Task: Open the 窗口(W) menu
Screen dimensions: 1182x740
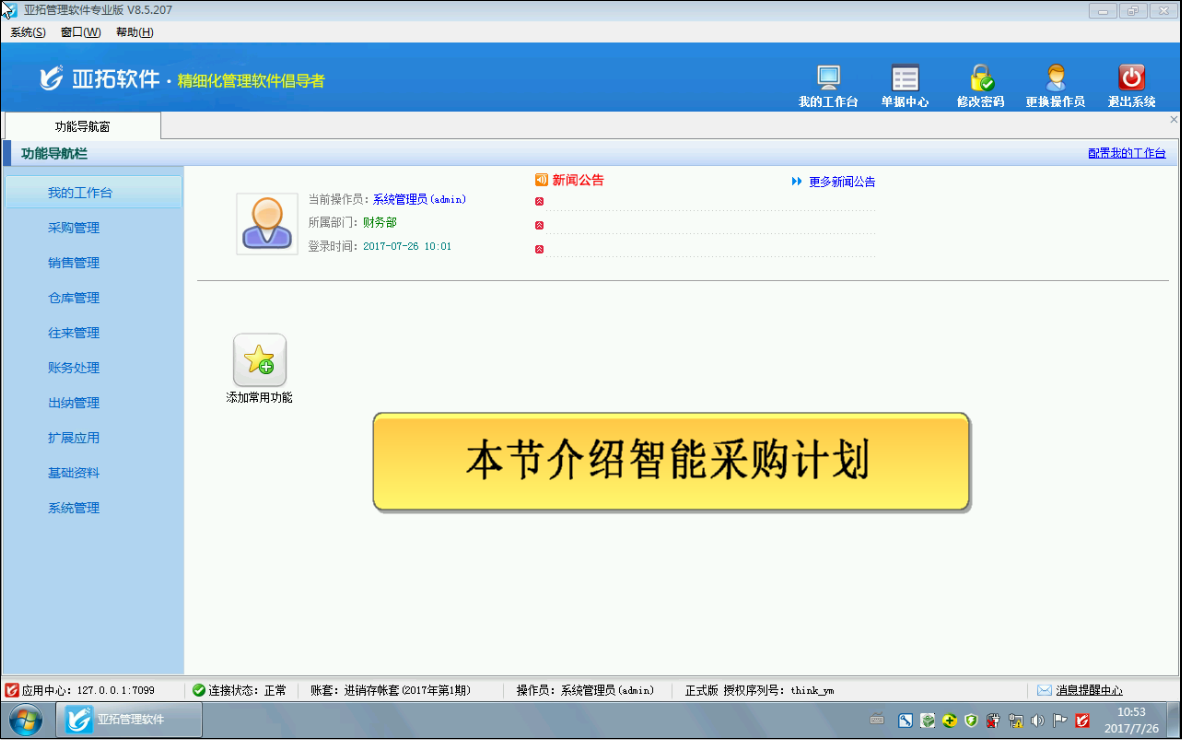Action: (80, 32)
